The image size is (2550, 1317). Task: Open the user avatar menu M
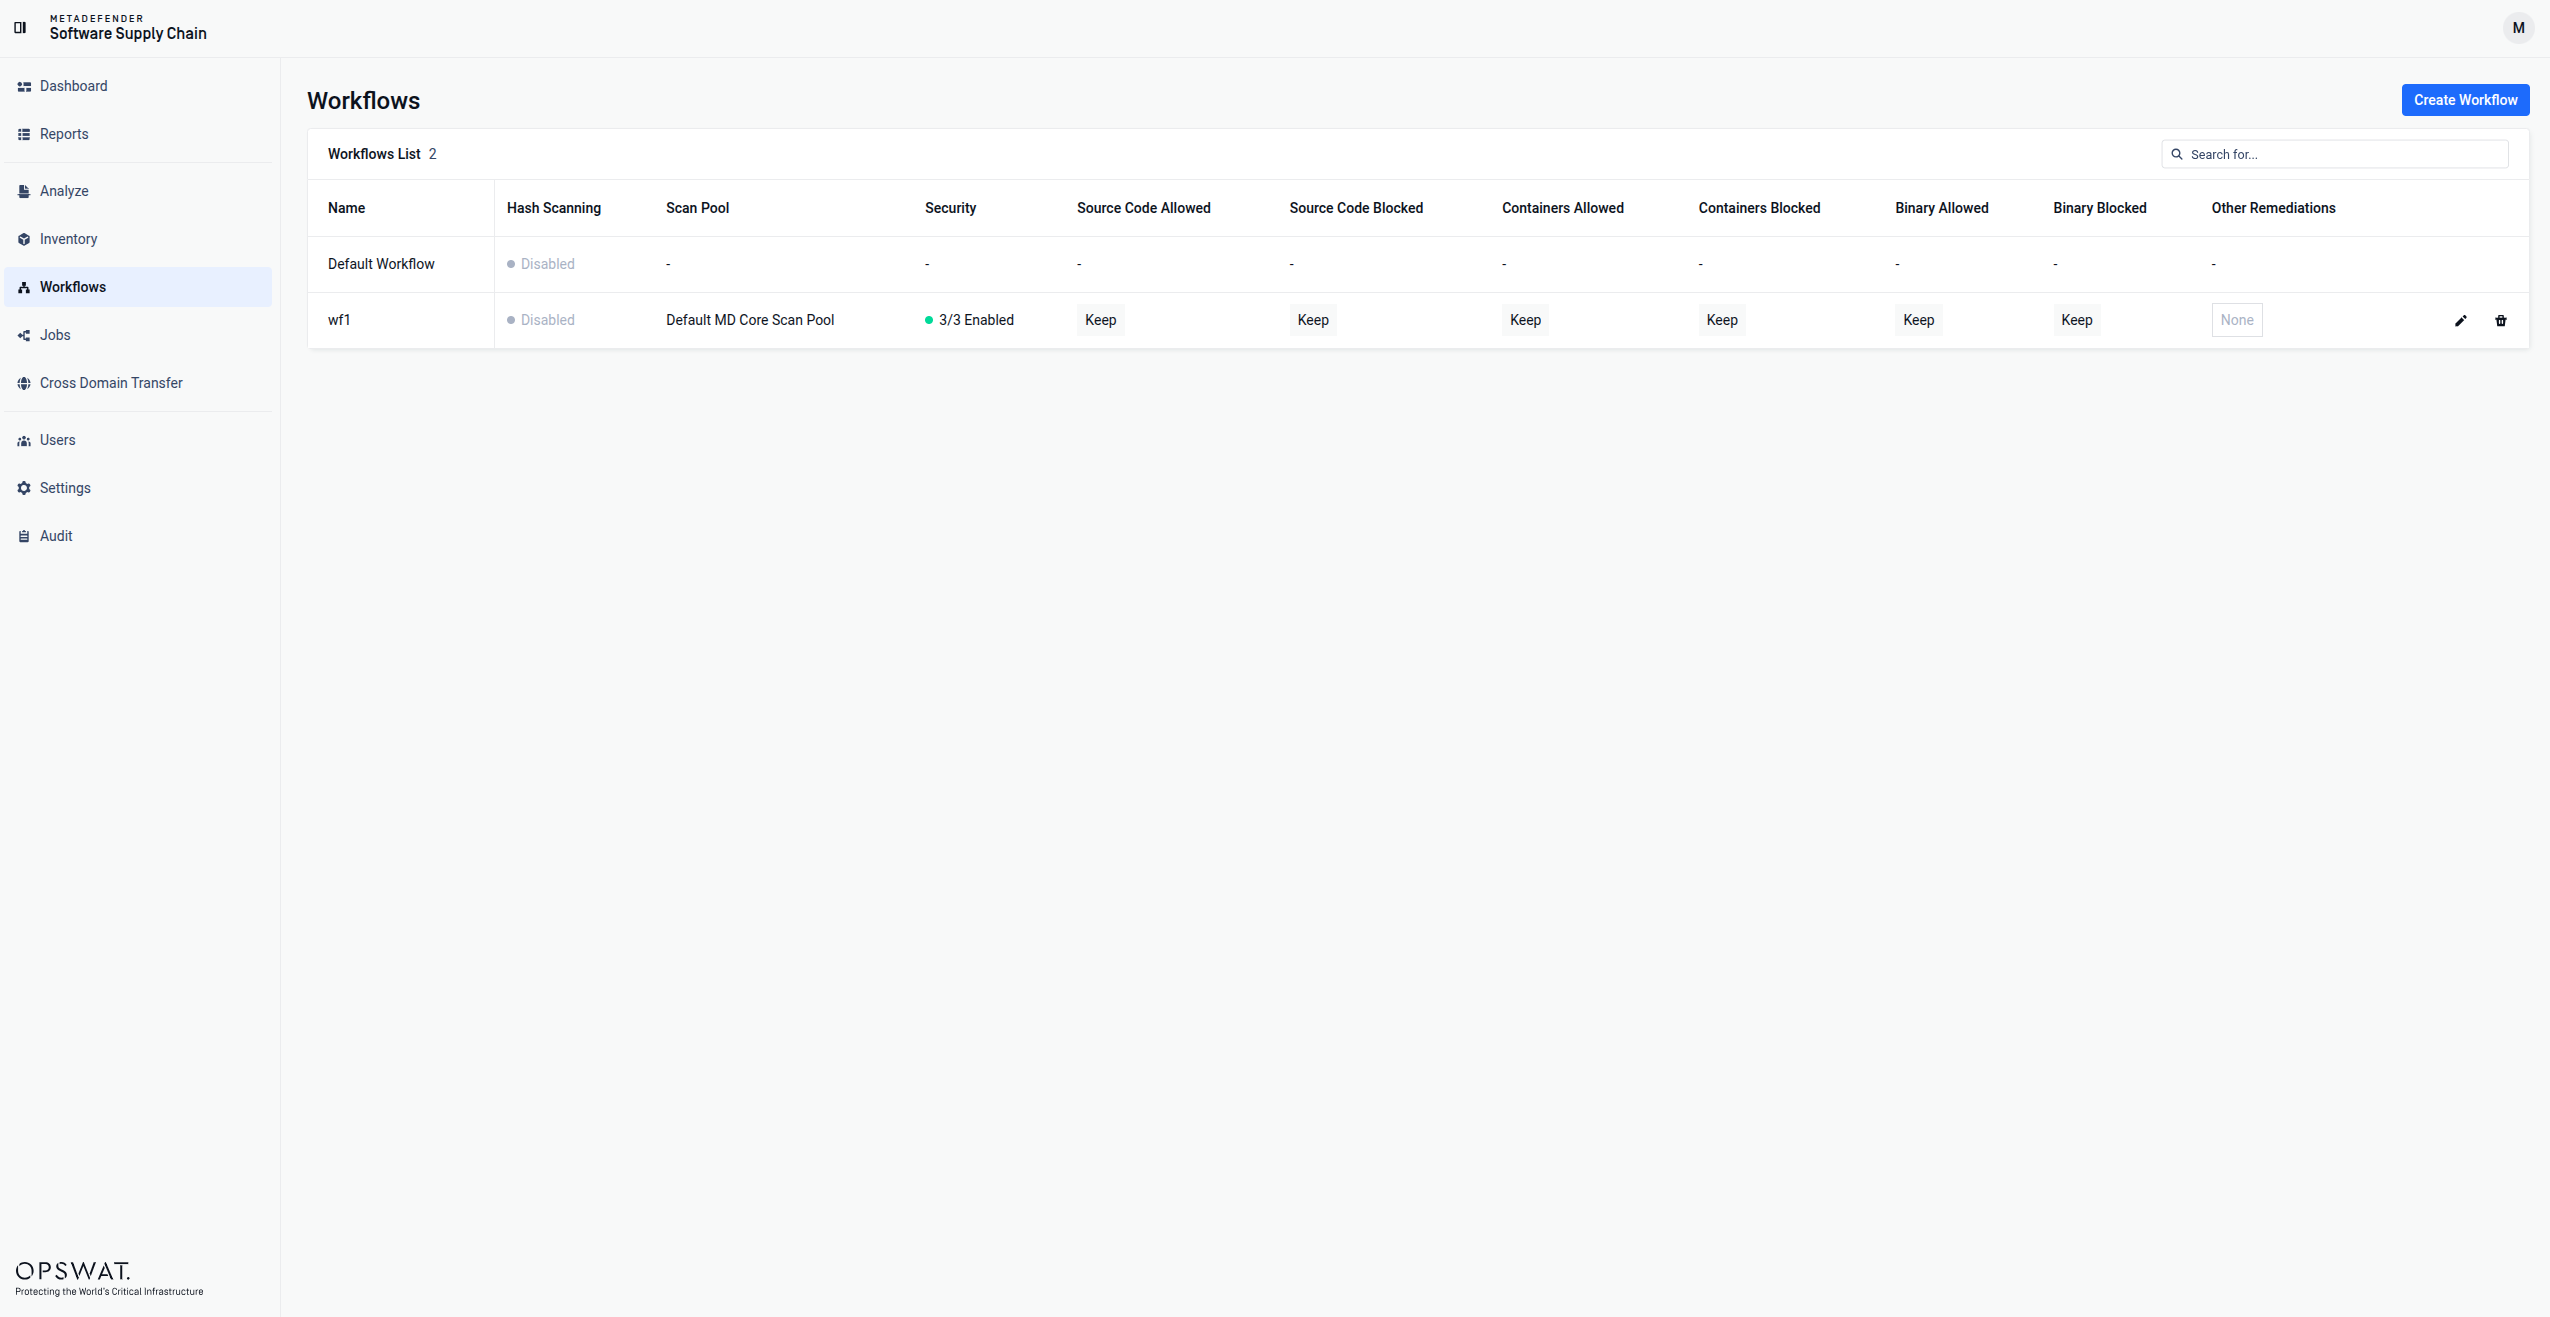pos(2518,28)
